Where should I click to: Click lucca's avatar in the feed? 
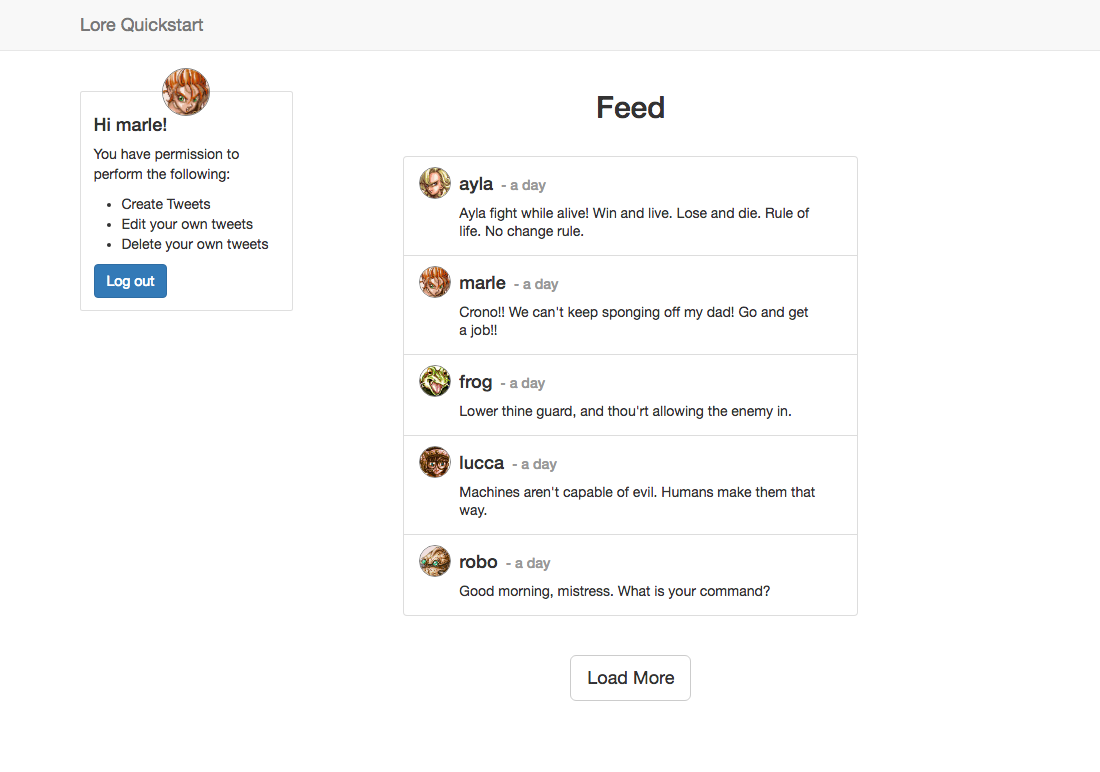[x=435, y=462]
